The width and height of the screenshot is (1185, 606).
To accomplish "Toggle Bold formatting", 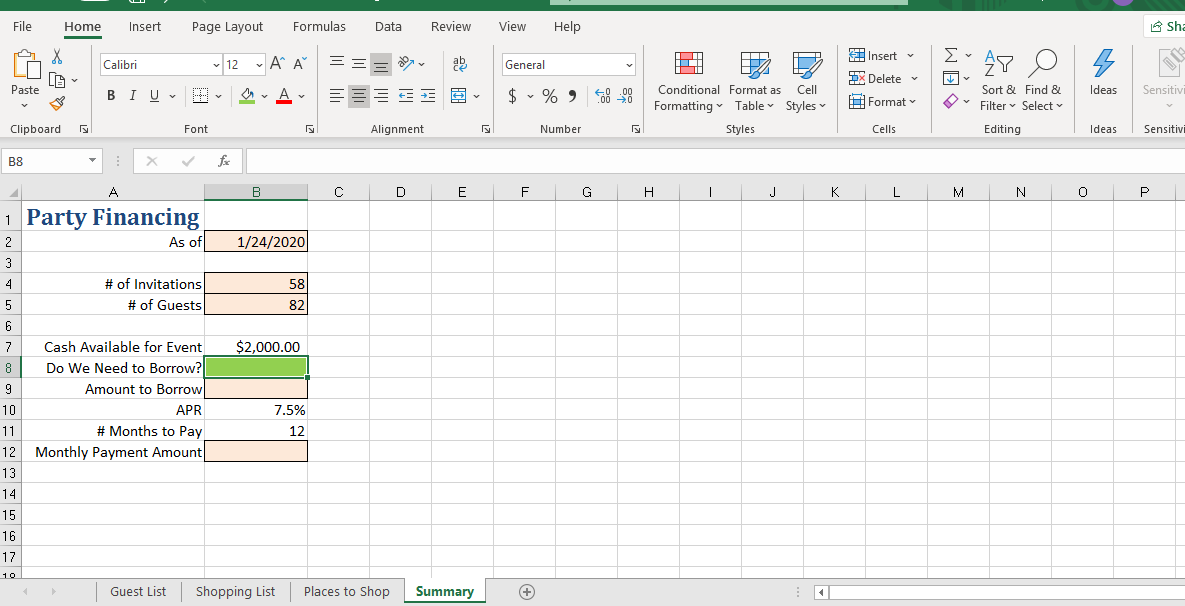I will coord(111,96).
